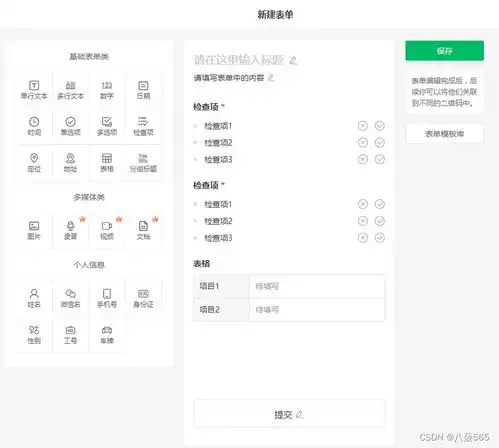Add a 分组标题 group heading
The height and width of the screenshot is (448, 499).
(143, 163)
